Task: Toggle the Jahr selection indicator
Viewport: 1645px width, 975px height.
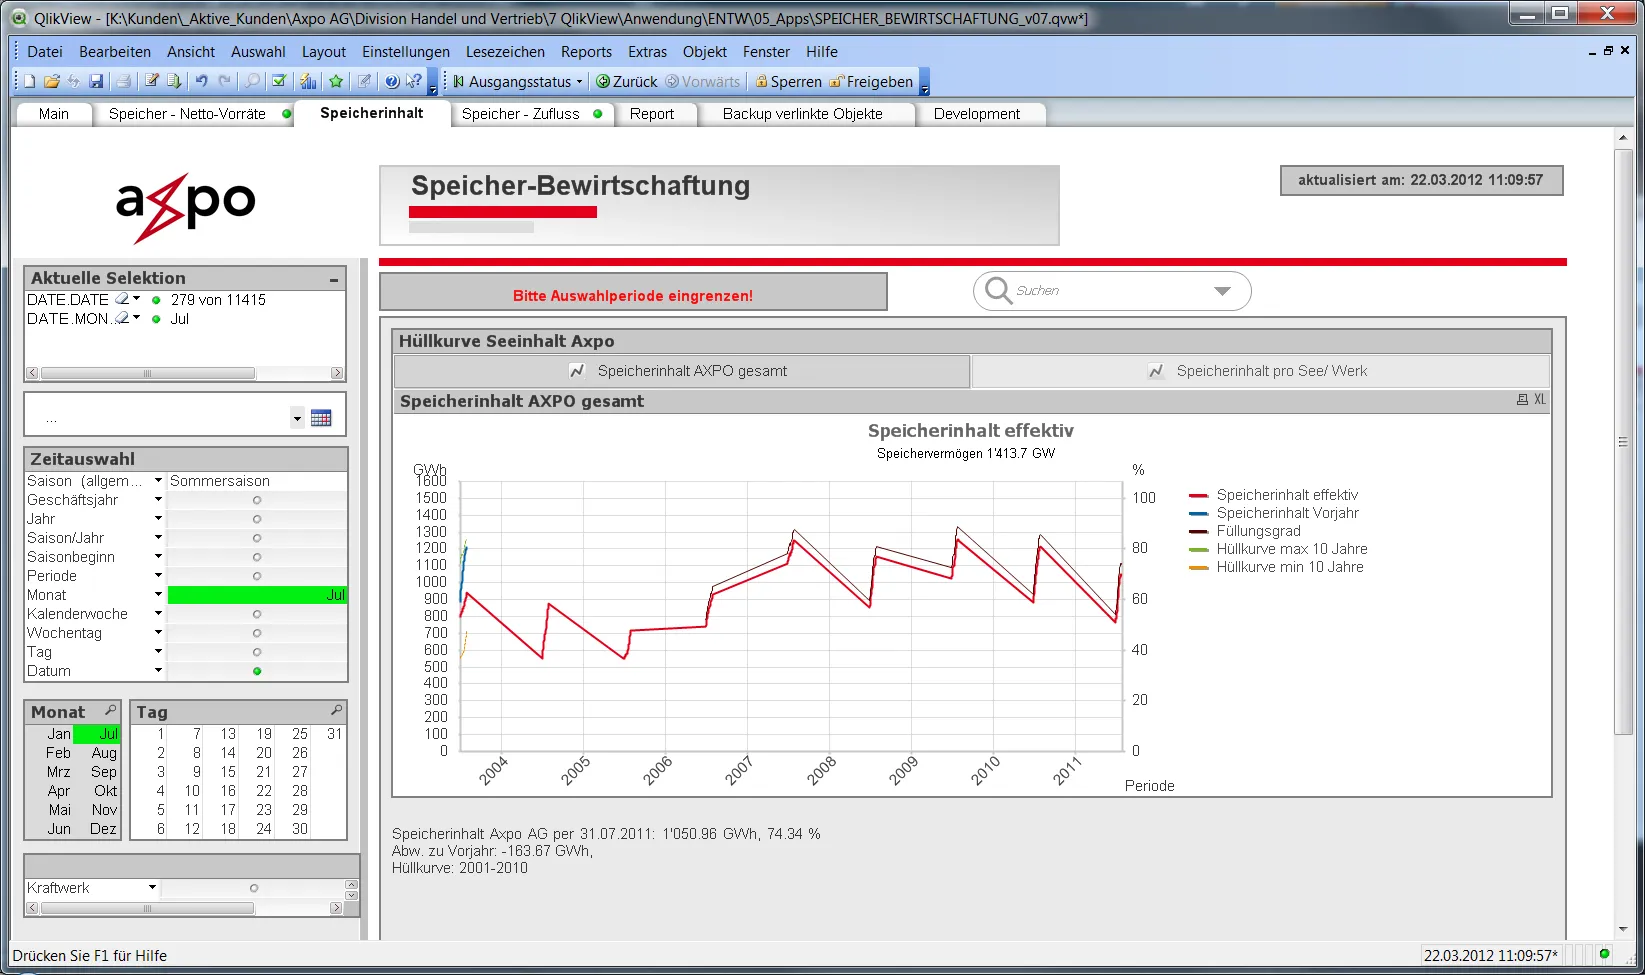Action: point(257,519)
